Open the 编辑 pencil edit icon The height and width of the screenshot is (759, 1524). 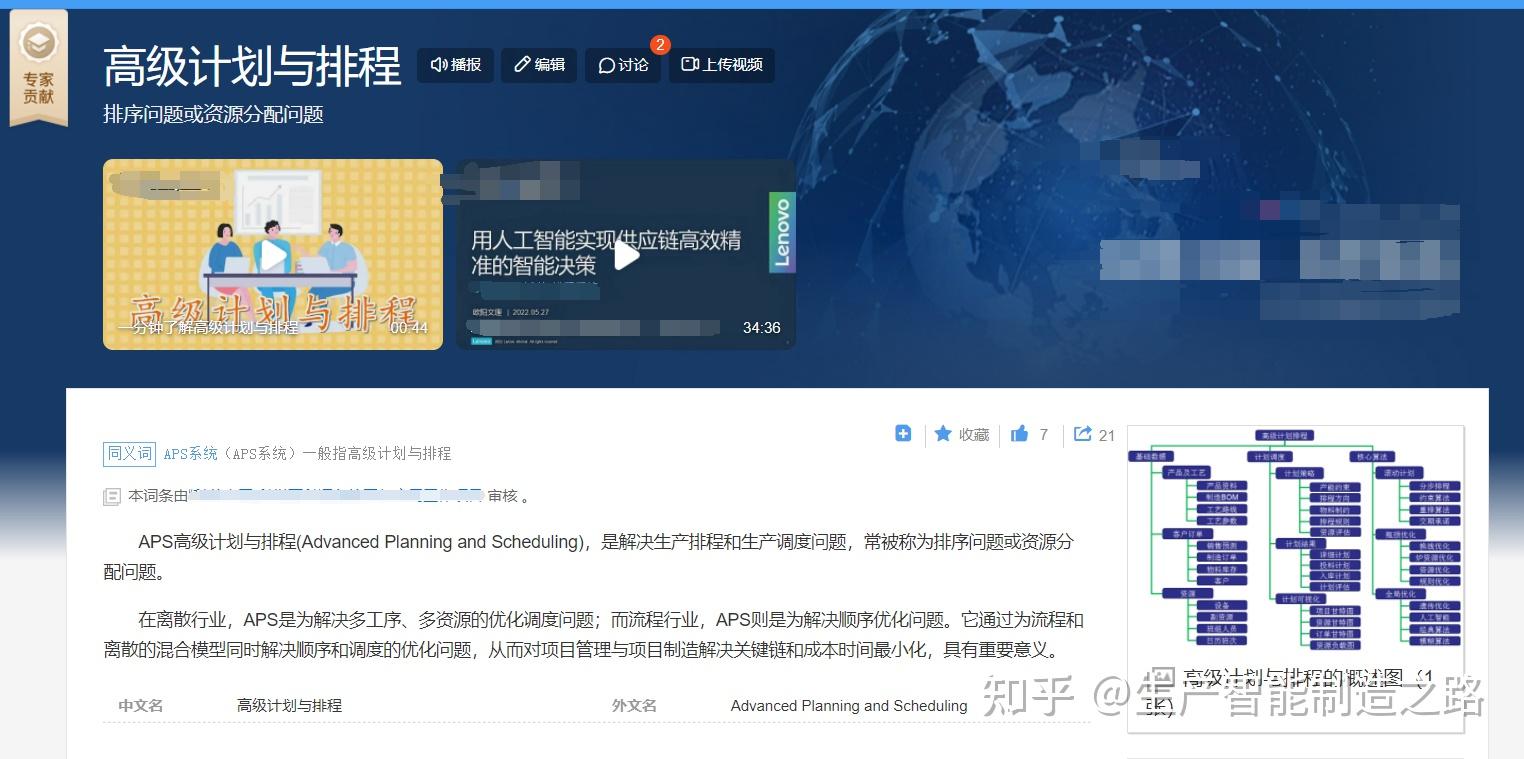[x=521, y=65]
